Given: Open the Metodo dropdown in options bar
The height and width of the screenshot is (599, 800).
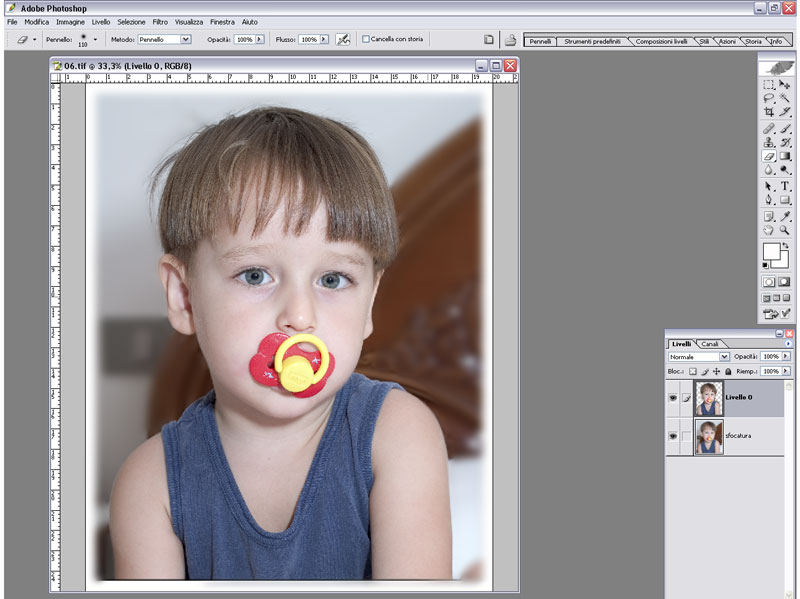Looking at the screenshot, I should (x=185, y=40).
